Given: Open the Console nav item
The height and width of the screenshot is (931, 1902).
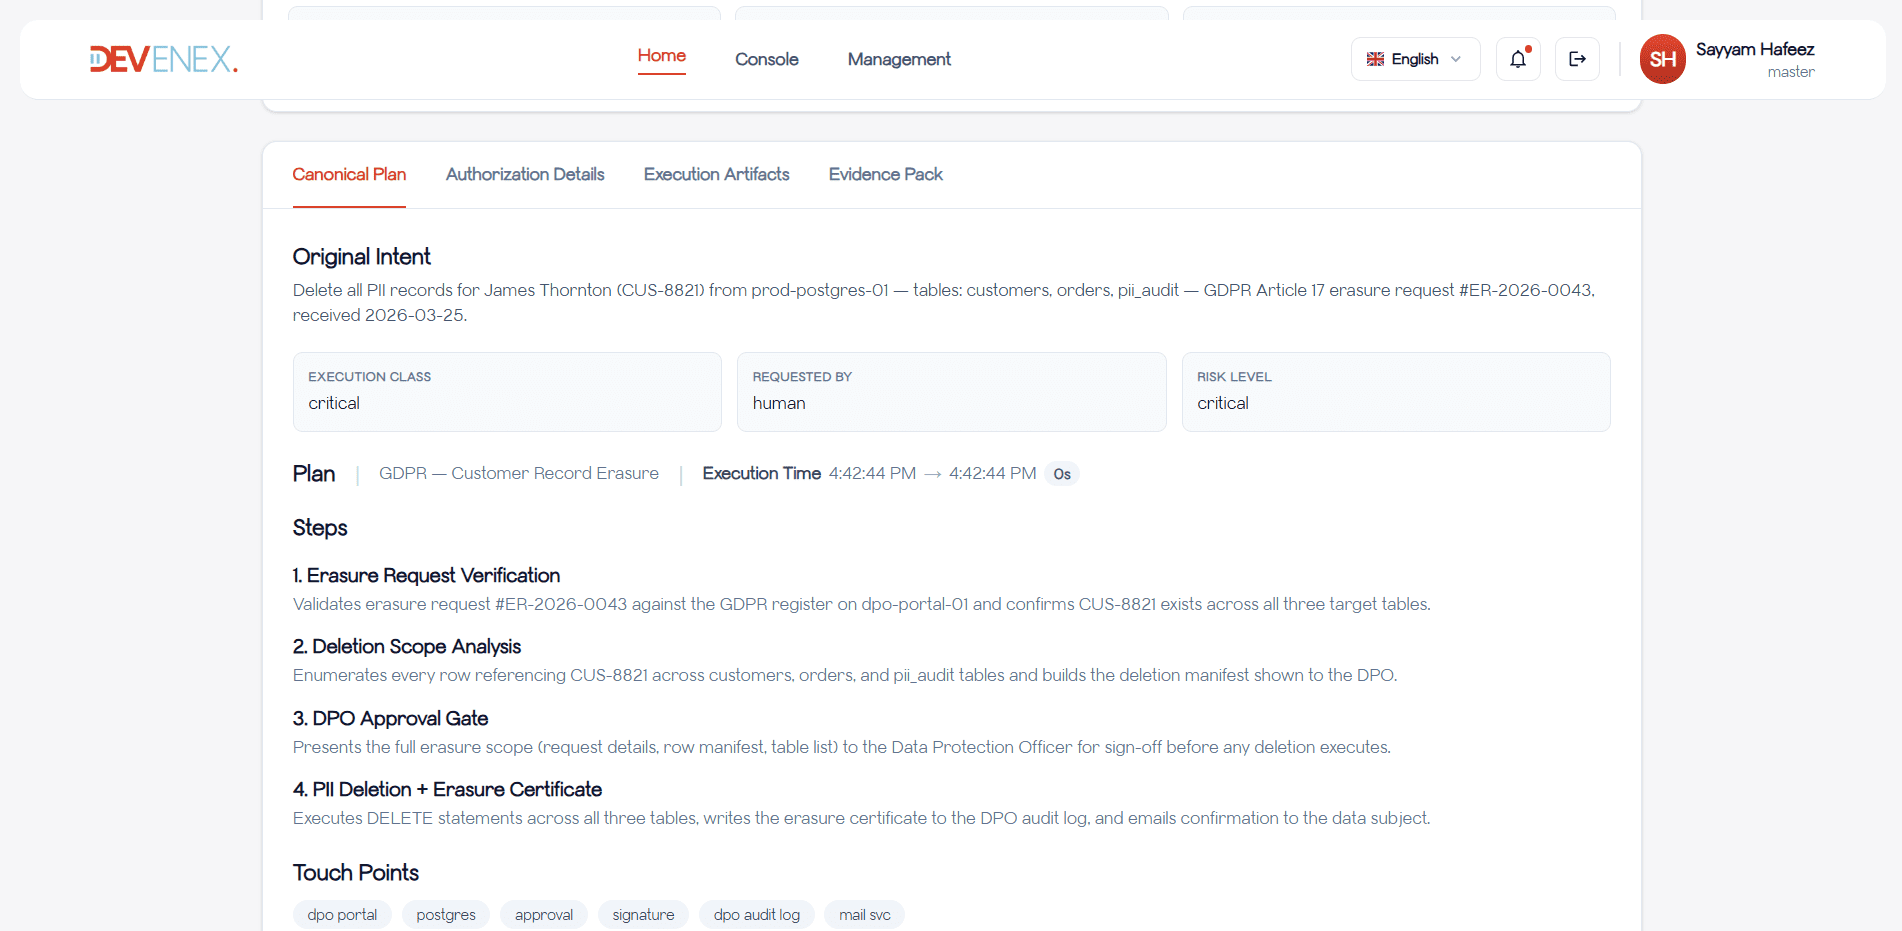Looking at the screenshot, I should (766, 59).
